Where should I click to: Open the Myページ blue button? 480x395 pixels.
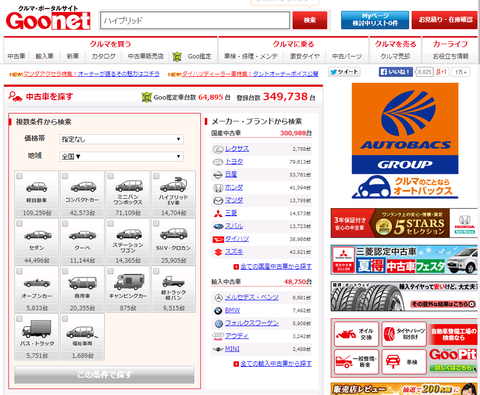tap(375, 20)
